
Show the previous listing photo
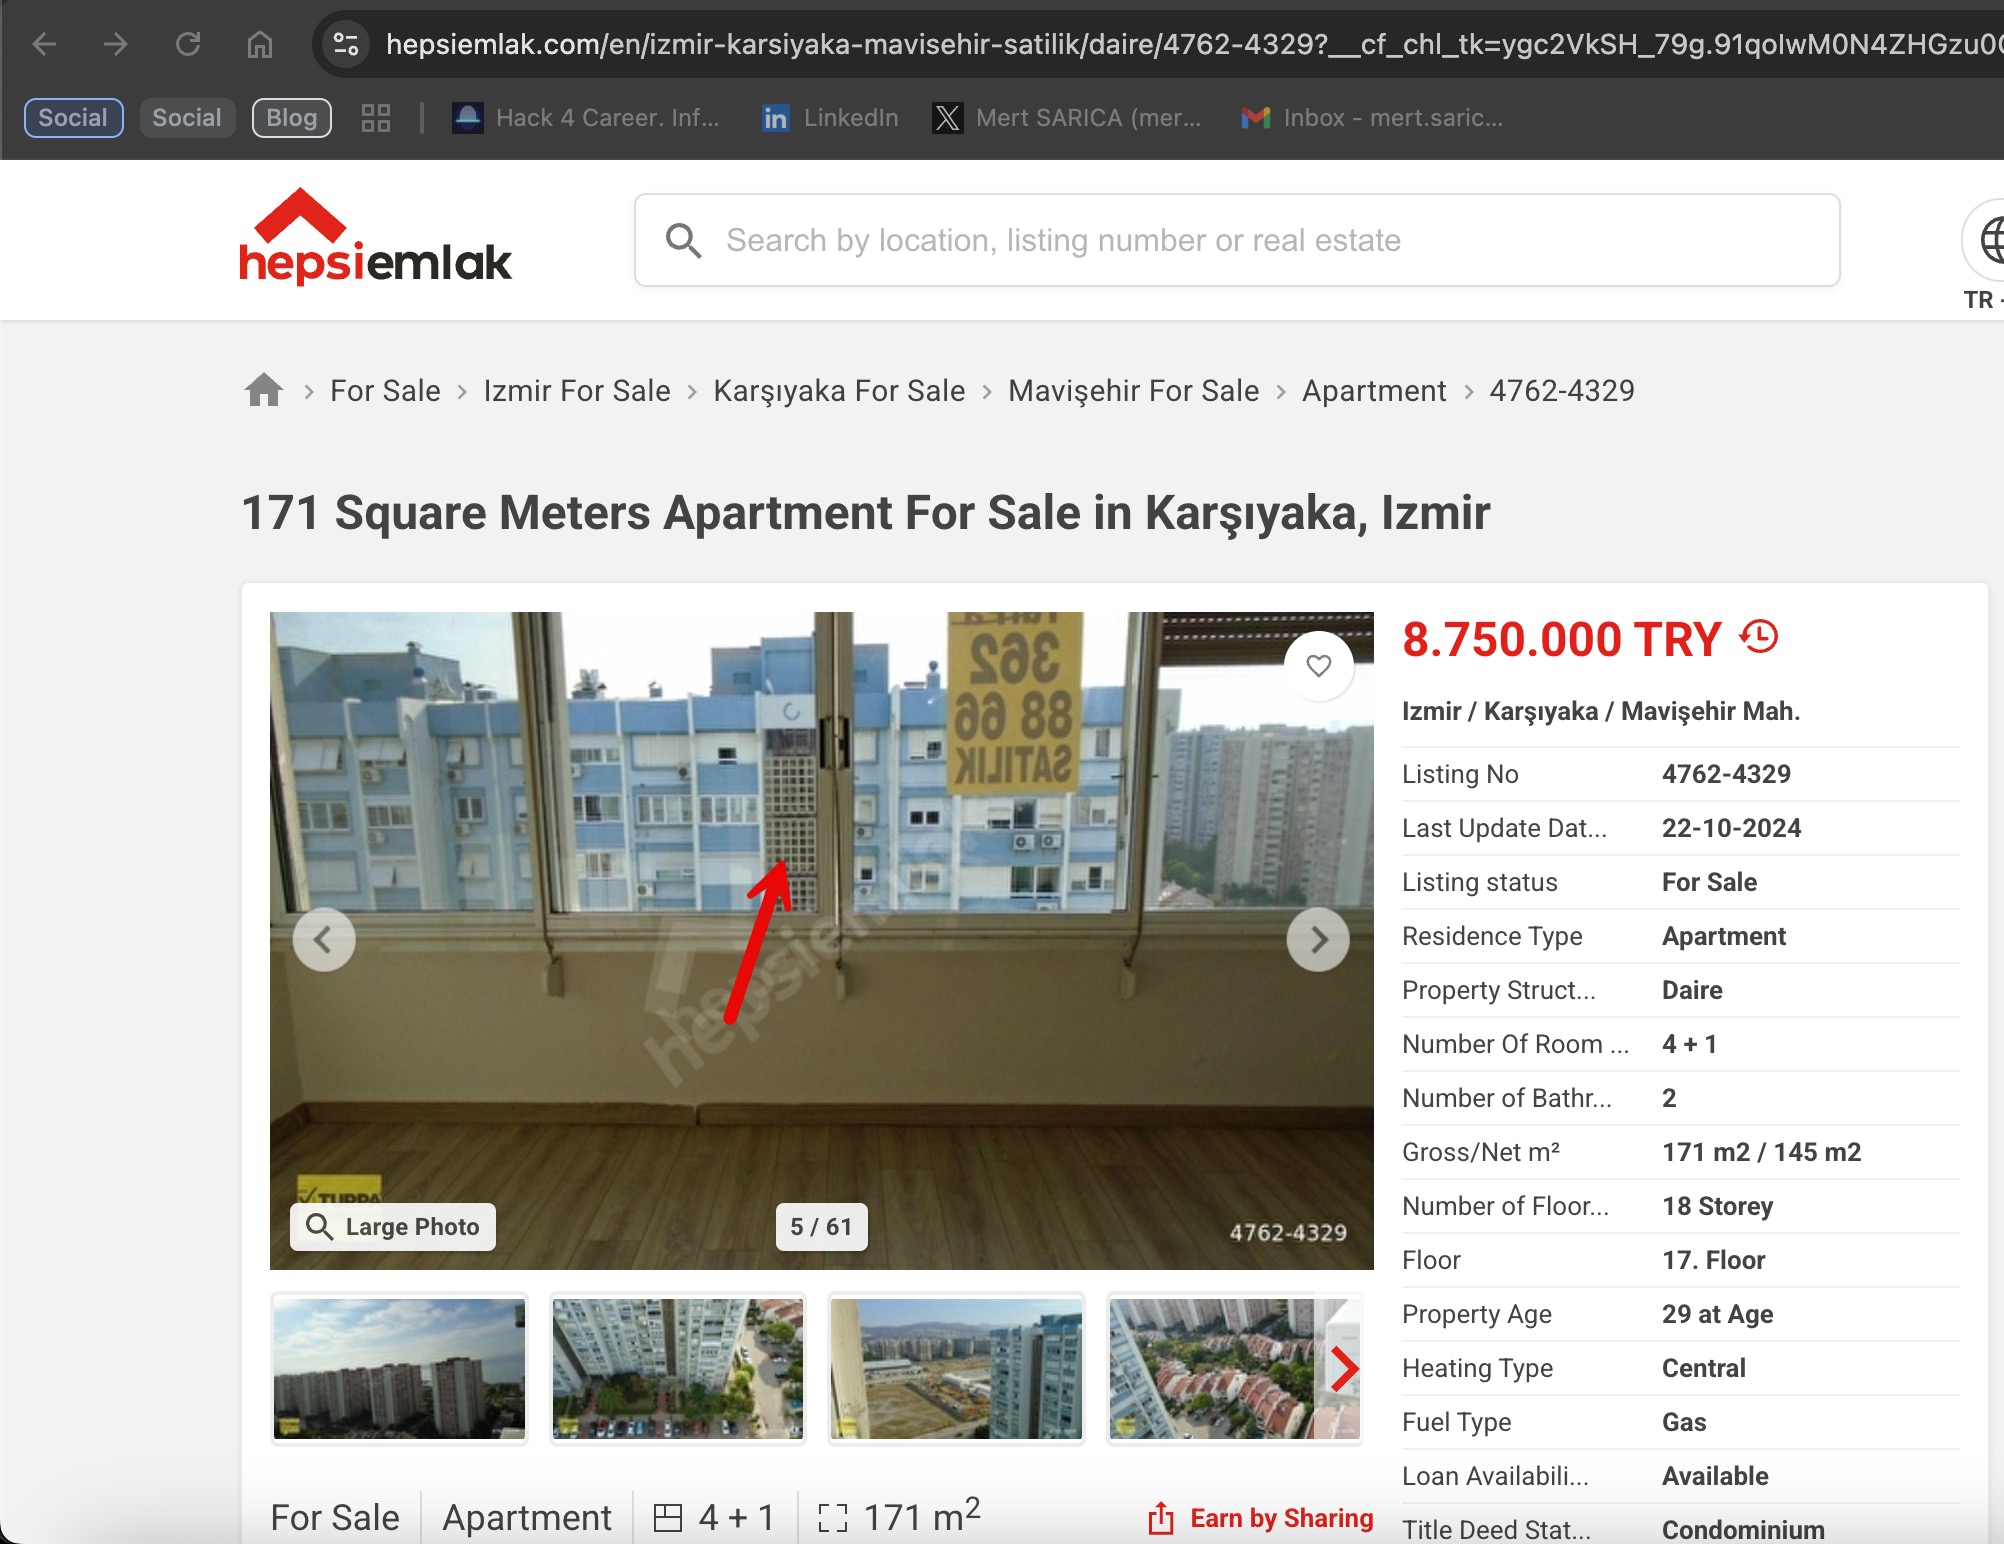[325, 939]
